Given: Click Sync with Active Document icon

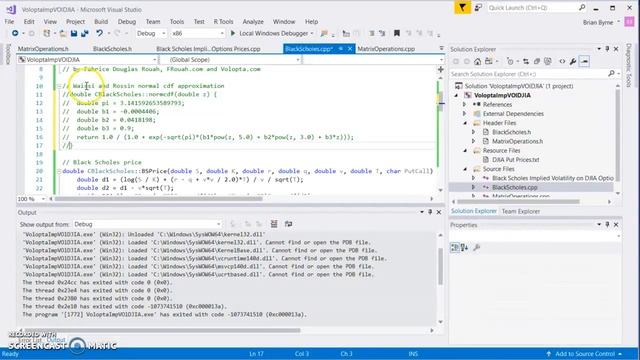Looking at the screenshot, I should point(526,62).
